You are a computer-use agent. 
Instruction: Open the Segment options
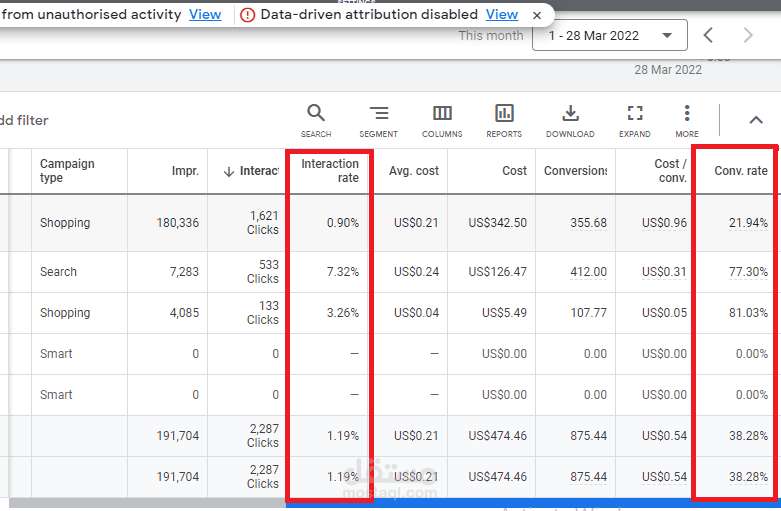(x=379, y=121)
